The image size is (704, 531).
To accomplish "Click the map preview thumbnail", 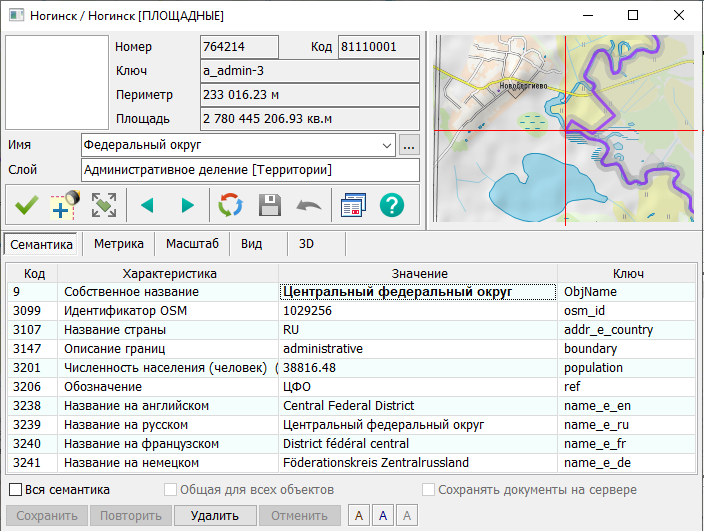I will point(565,129).
